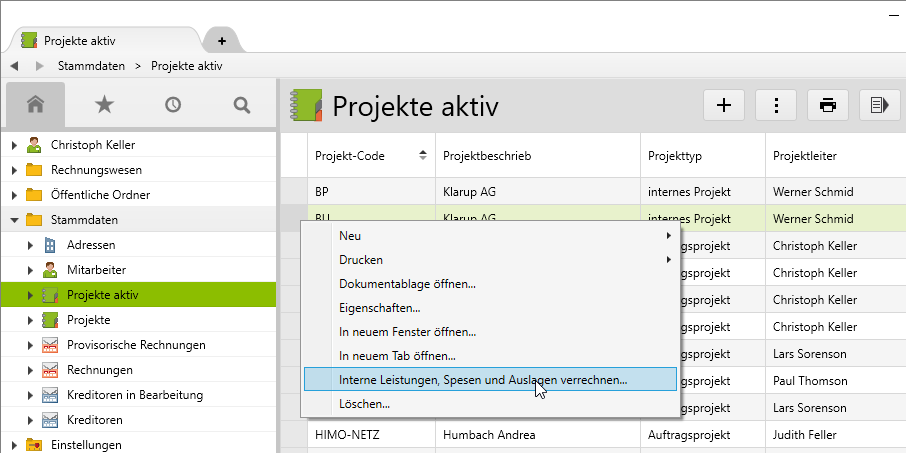Collapse the Stammdaten tree folder
The image size is (906, 453).
(14, 220)
